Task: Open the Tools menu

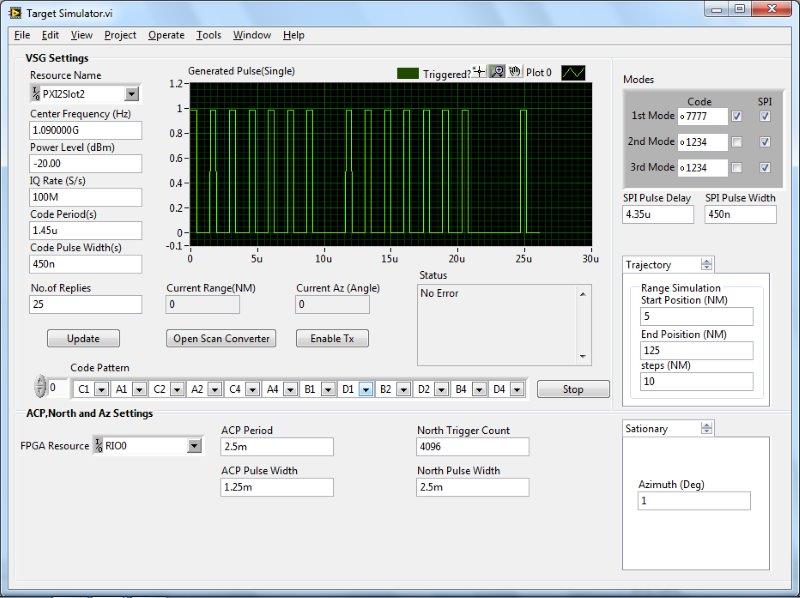Action: coord(208,35)
